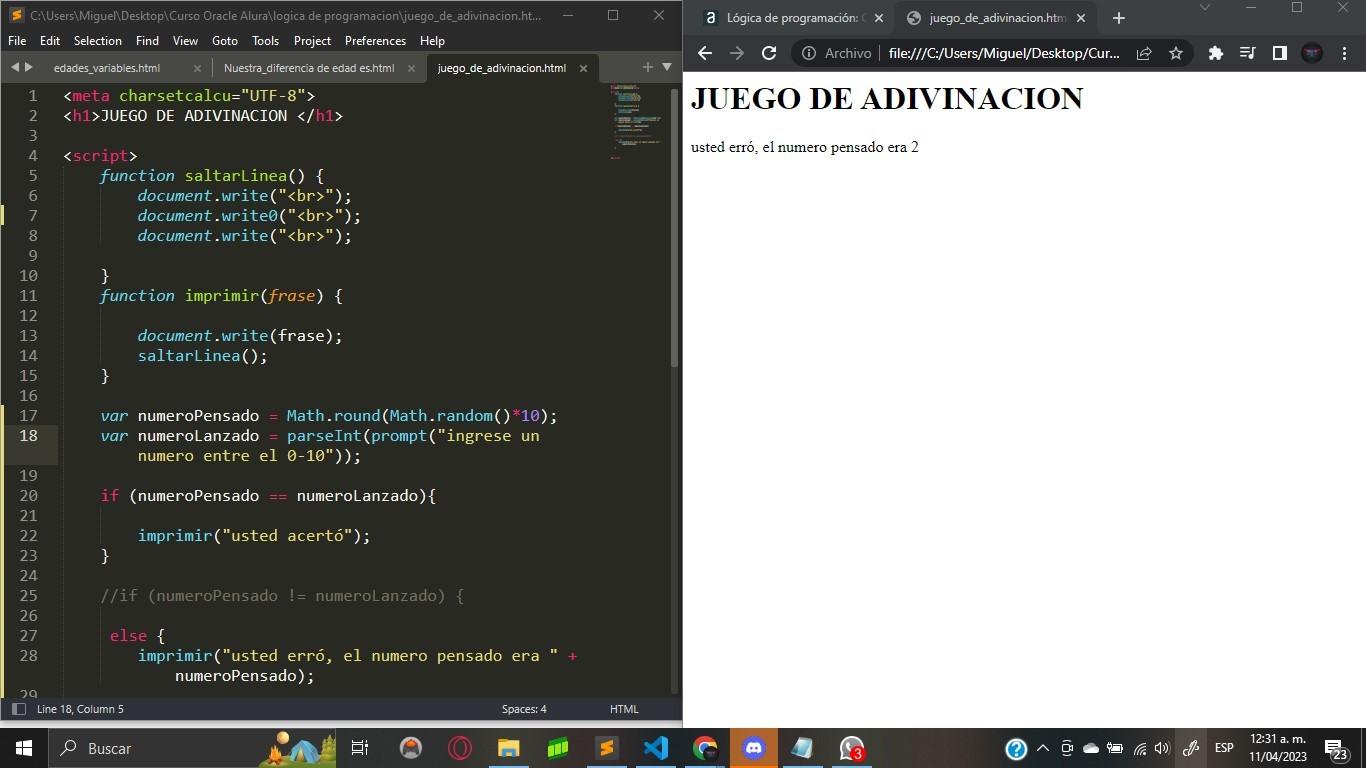Change syntax via HTML status label

pyautogui.click(x=624, y=709)
